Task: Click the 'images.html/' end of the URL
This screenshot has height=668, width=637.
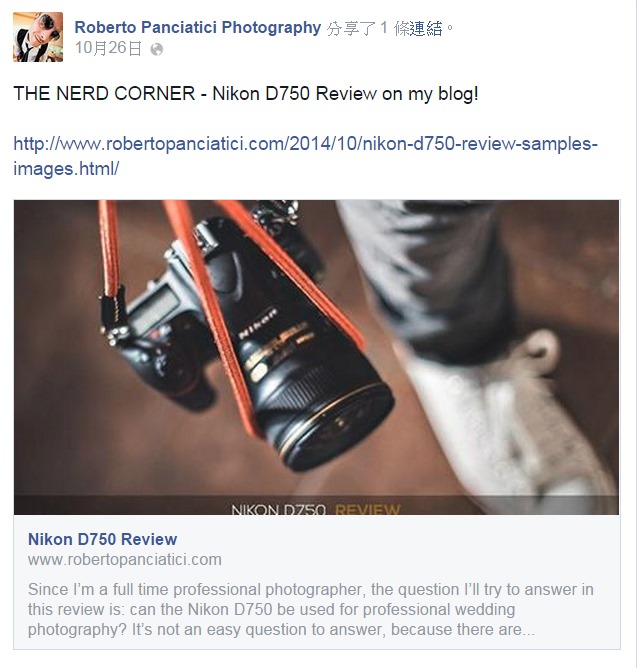Action: coord(66,169)
